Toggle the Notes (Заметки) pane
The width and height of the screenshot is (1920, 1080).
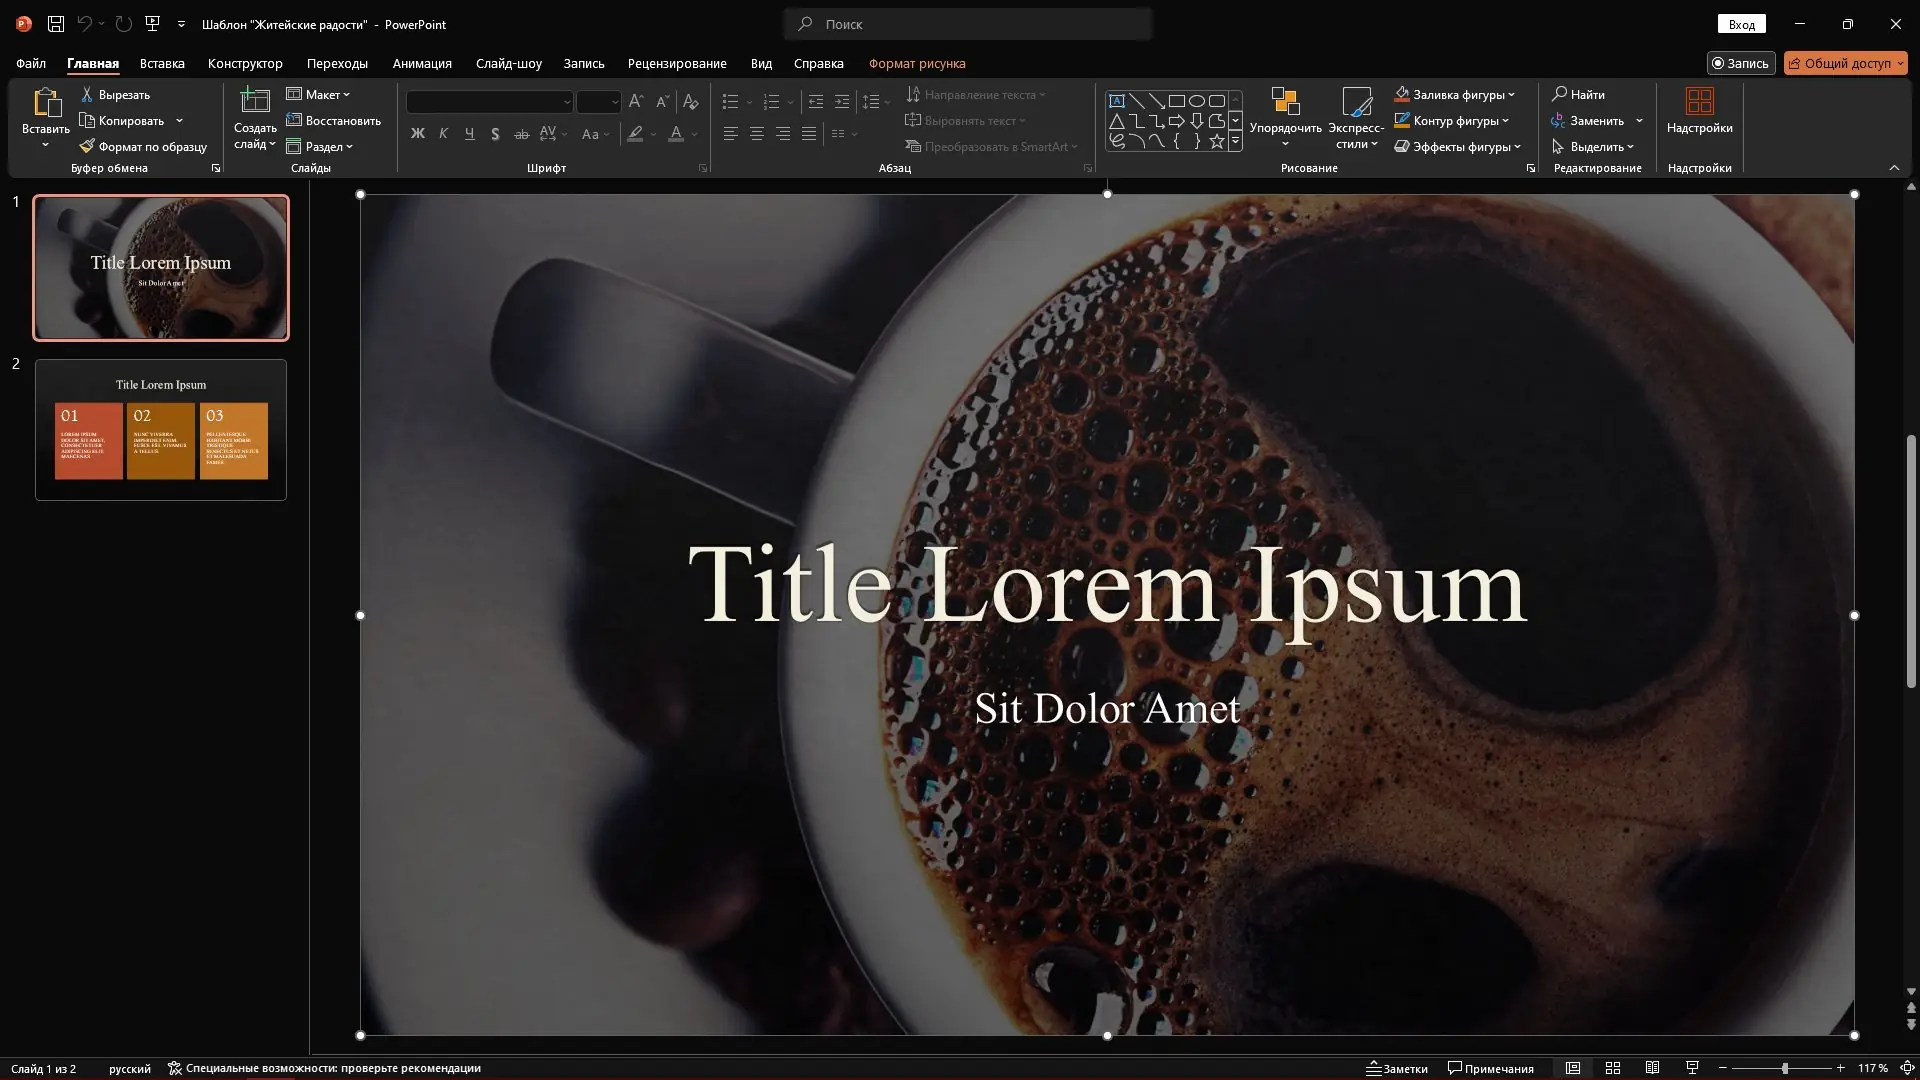1397,1068
